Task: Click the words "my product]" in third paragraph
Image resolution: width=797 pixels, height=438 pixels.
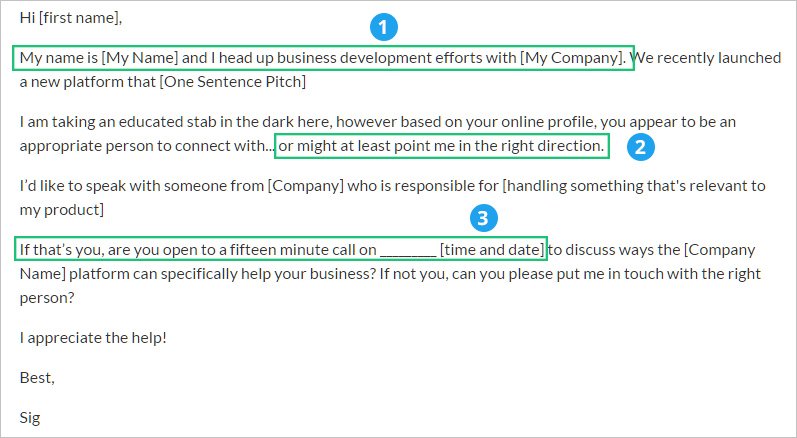Action: (x=62, y=210)
